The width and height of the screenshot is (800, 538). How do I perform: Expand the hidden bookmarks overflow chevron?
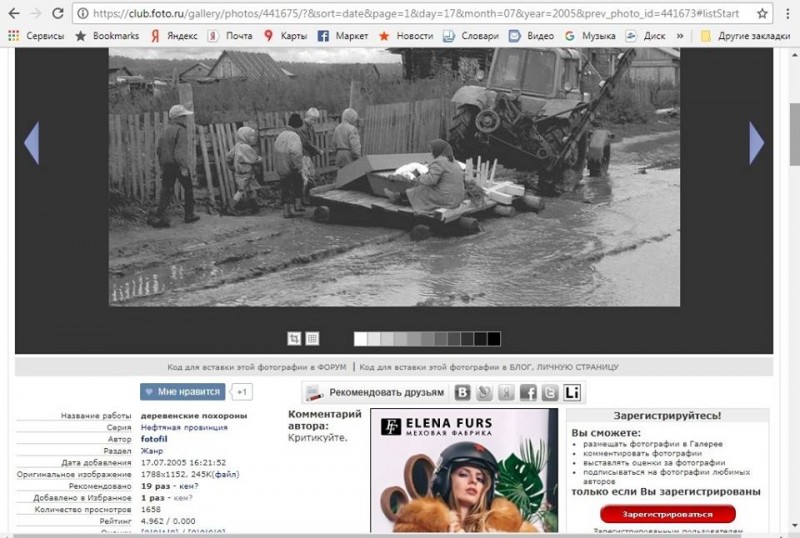pyautogui.click(x=680, y=36)
